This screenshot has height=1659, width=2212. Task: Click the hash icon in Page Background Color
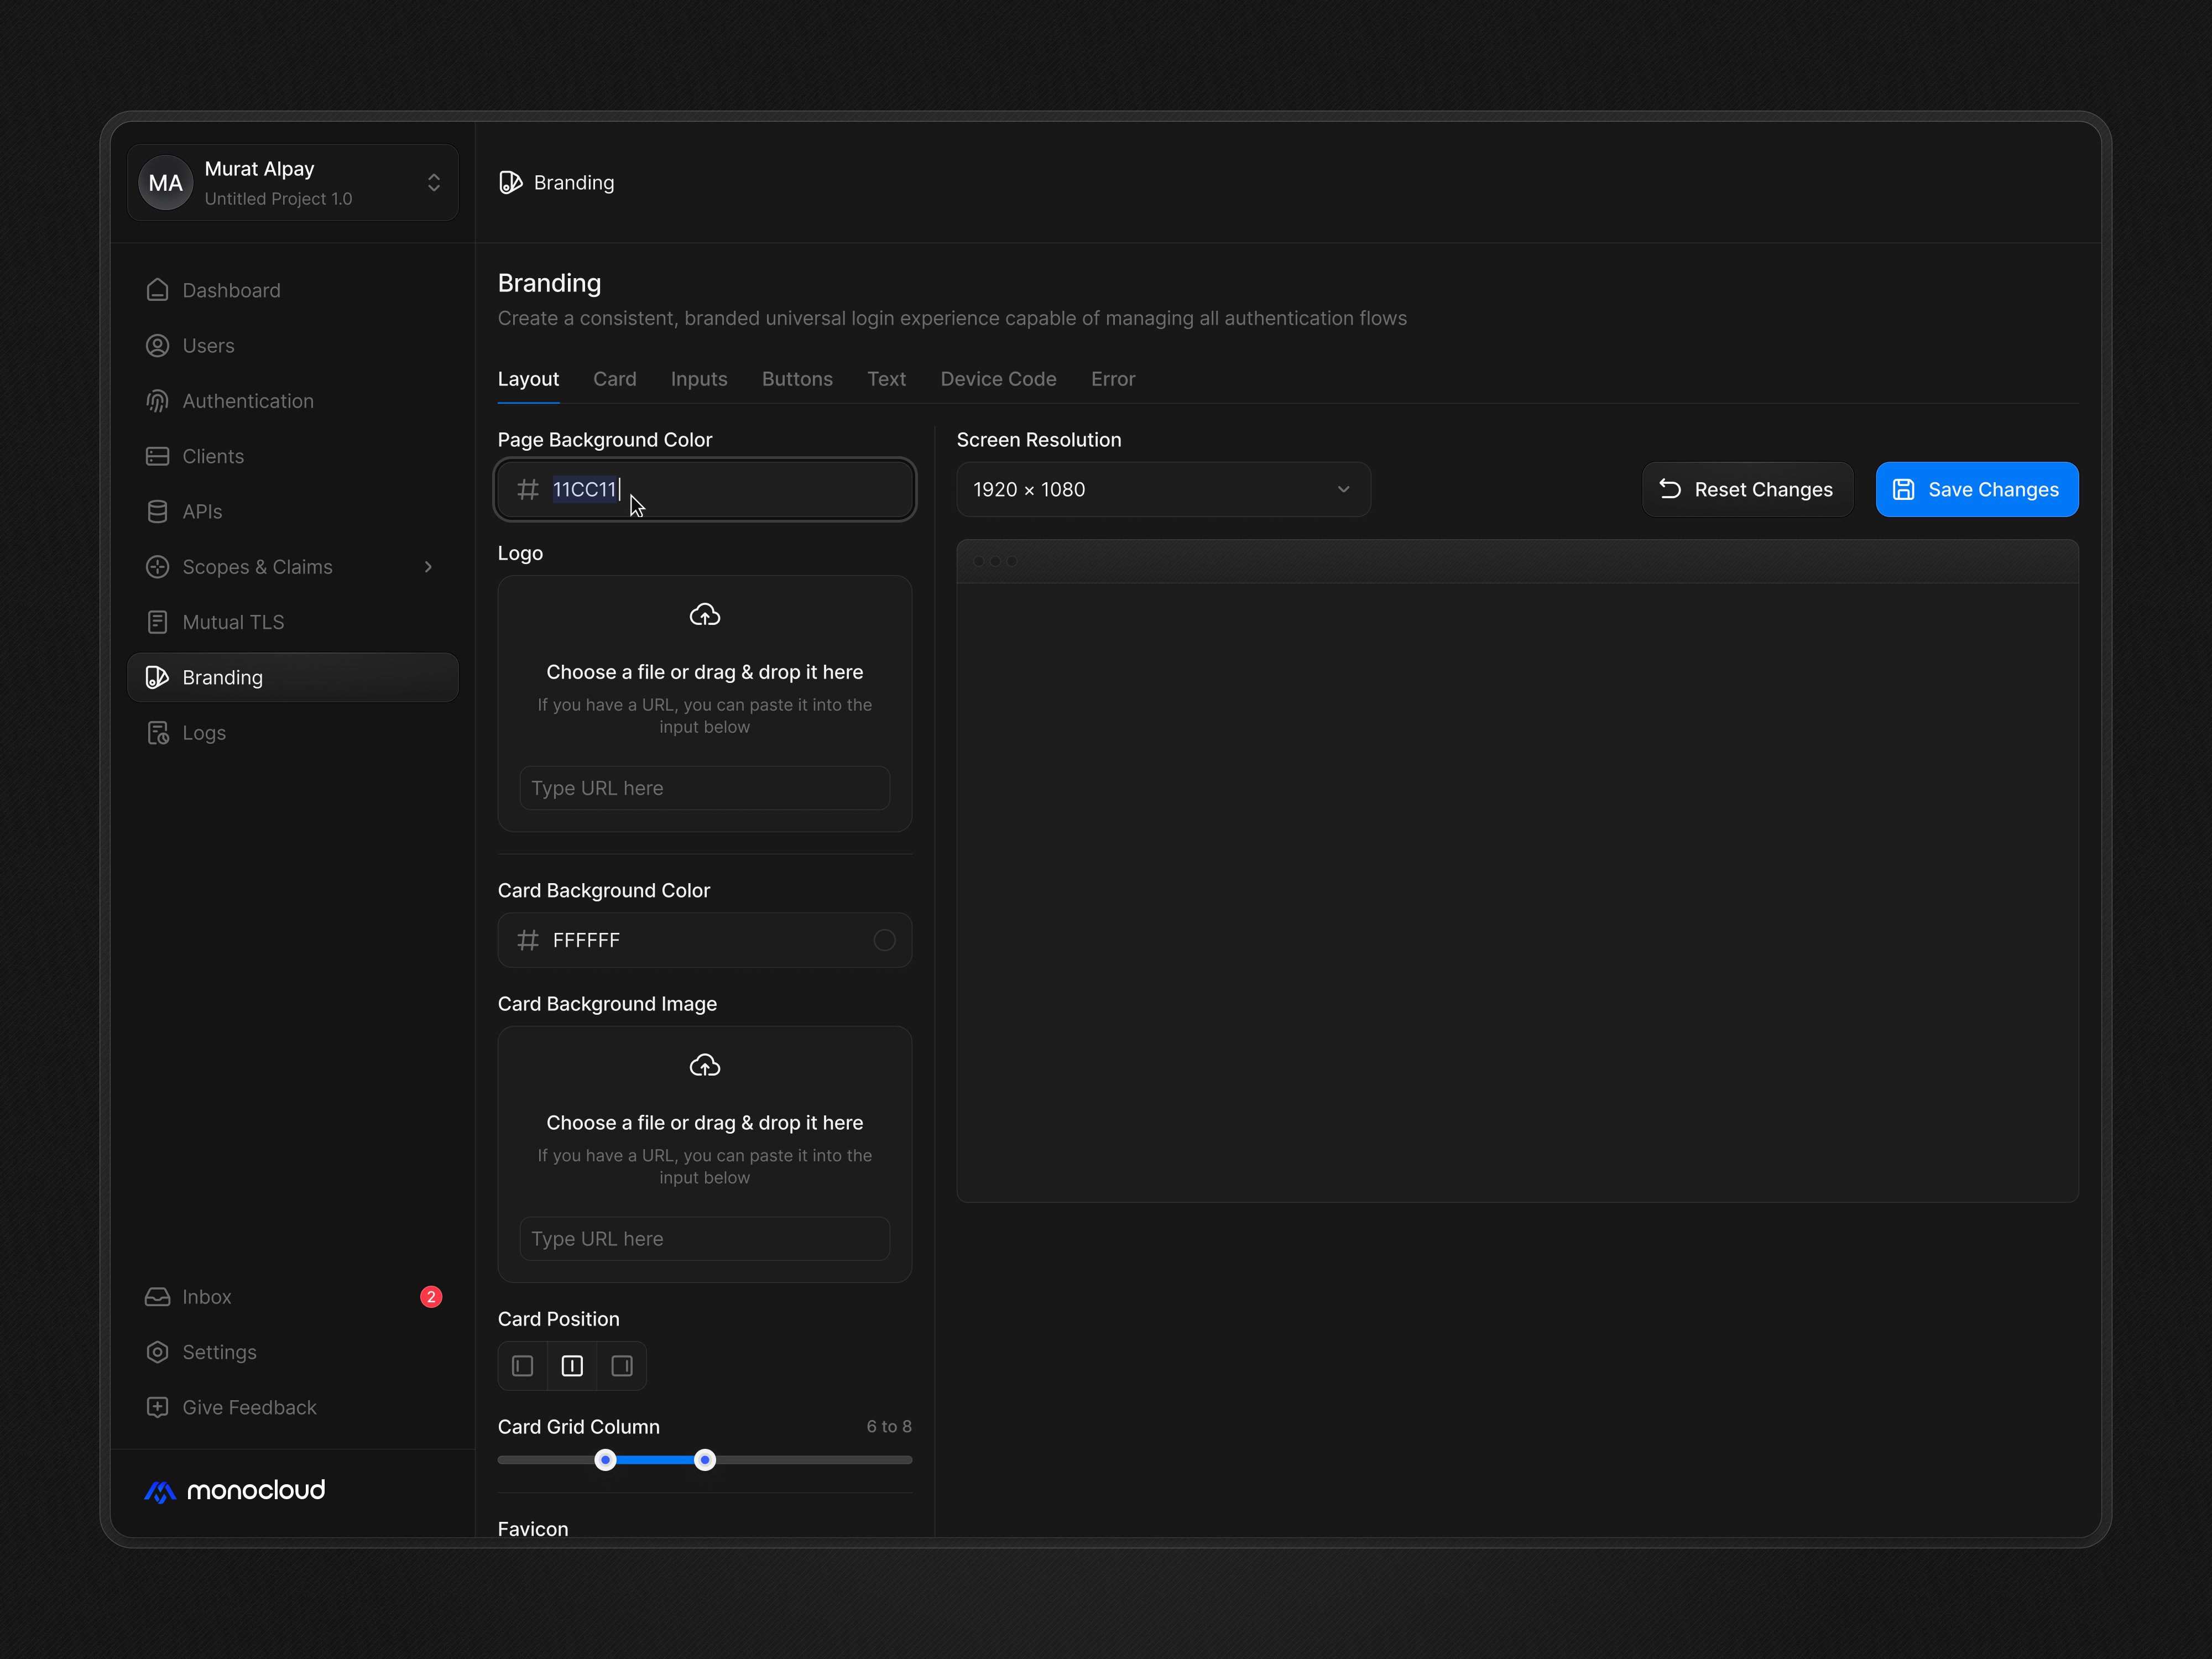(528, 489)
